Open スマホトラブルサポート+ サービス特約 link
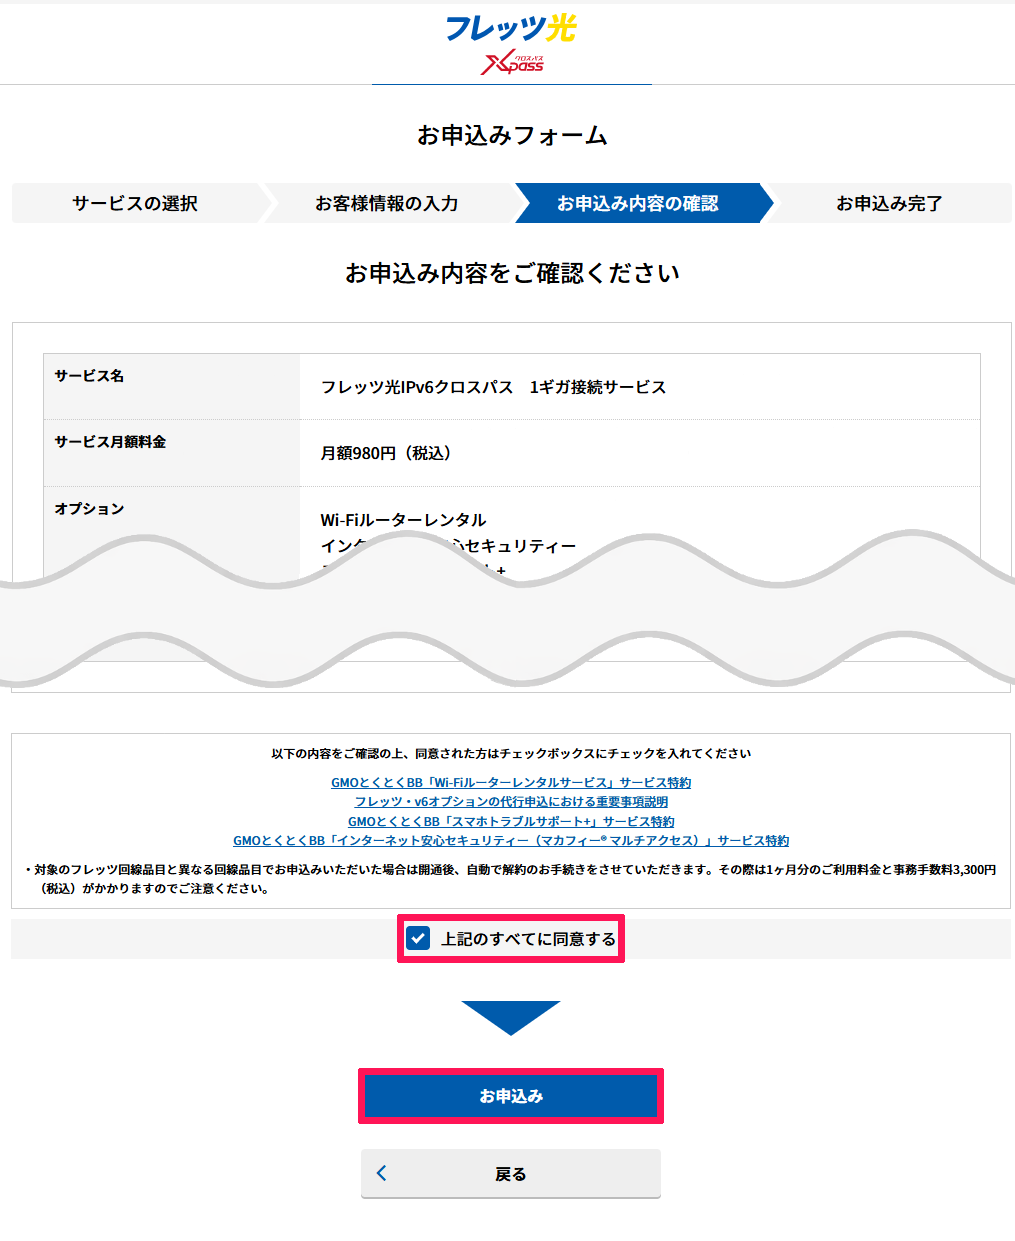Image resolution: width=1015 pixels, height=1241 pixels. pyautogui.click(x=511, y=821)
